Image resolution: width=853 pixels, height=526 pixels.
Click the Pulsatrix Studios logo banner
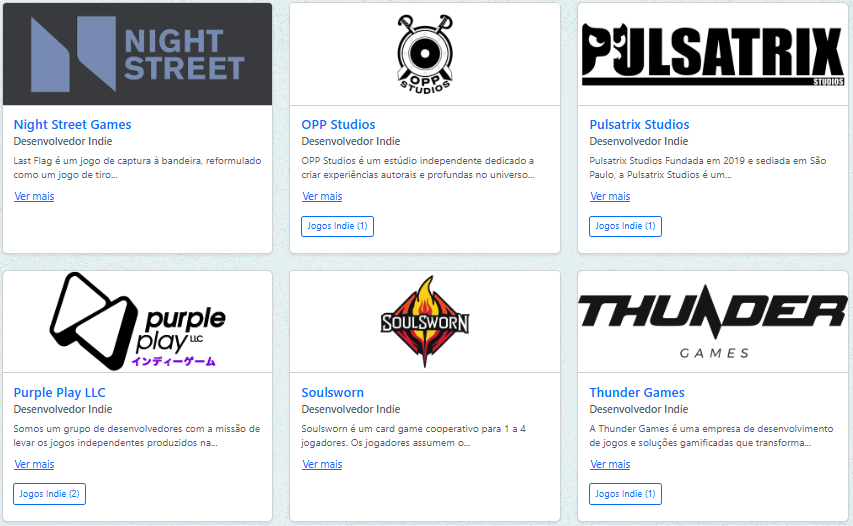point(713,54)
